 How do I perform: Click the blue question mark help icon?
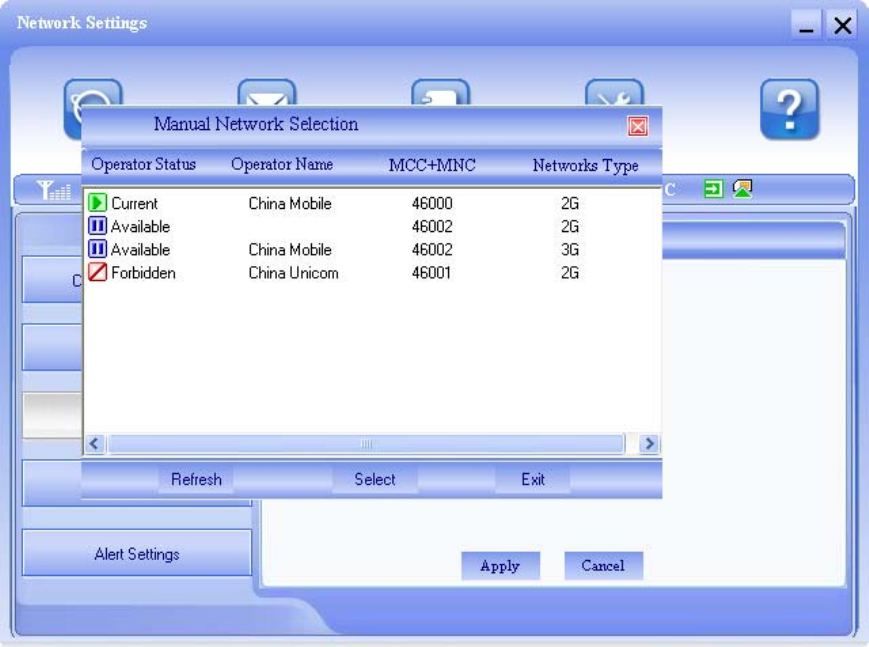point(789,109)
